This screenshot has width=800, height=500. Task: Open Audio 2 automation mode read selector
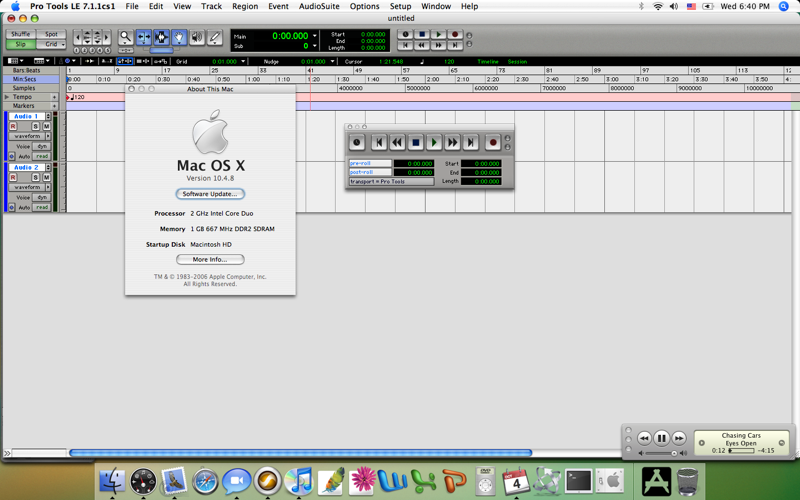point(42,208)
